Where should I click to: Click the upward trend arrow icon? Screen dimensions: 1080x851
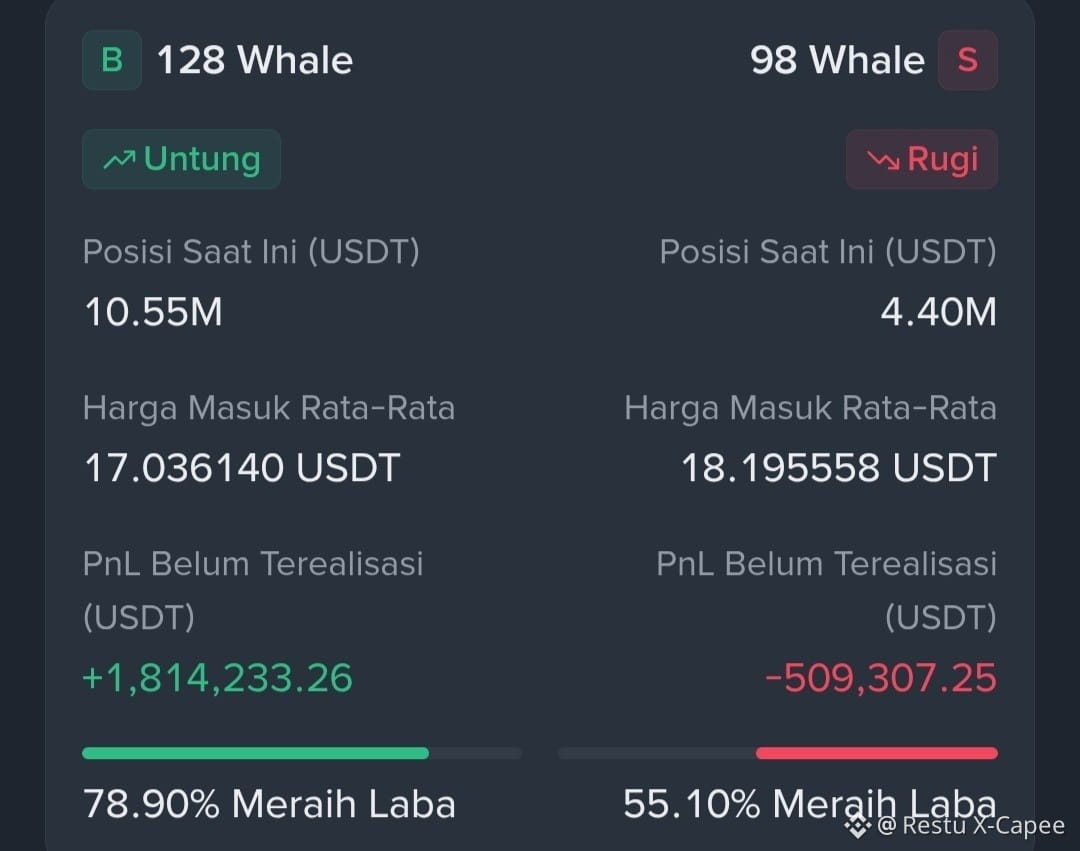tap(119, 160)
